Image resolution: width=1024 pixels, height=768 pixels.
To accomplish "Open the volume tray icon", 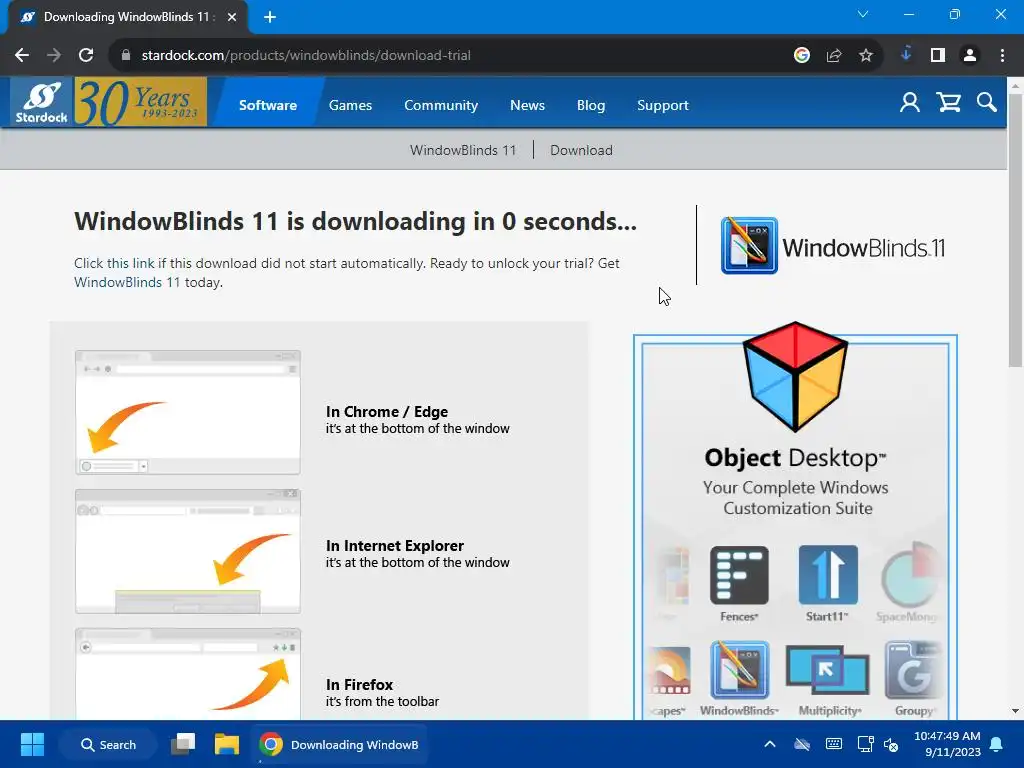I will tap(891, 744).
